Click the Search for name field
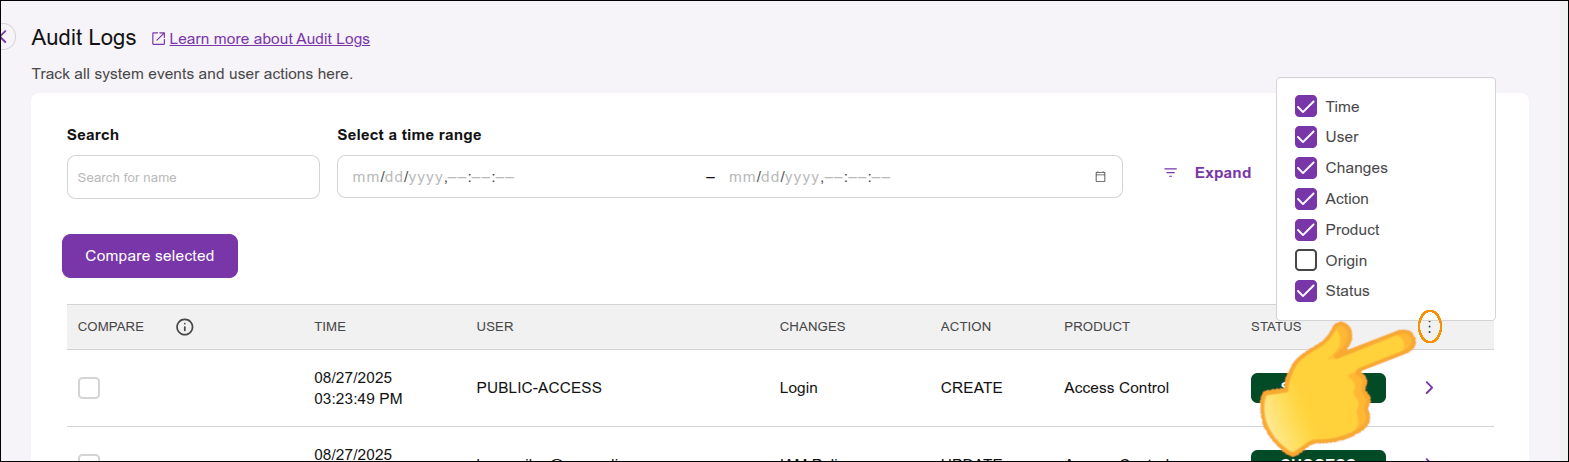The height and width of the screenshot is (462, 1569). (193, 177)
